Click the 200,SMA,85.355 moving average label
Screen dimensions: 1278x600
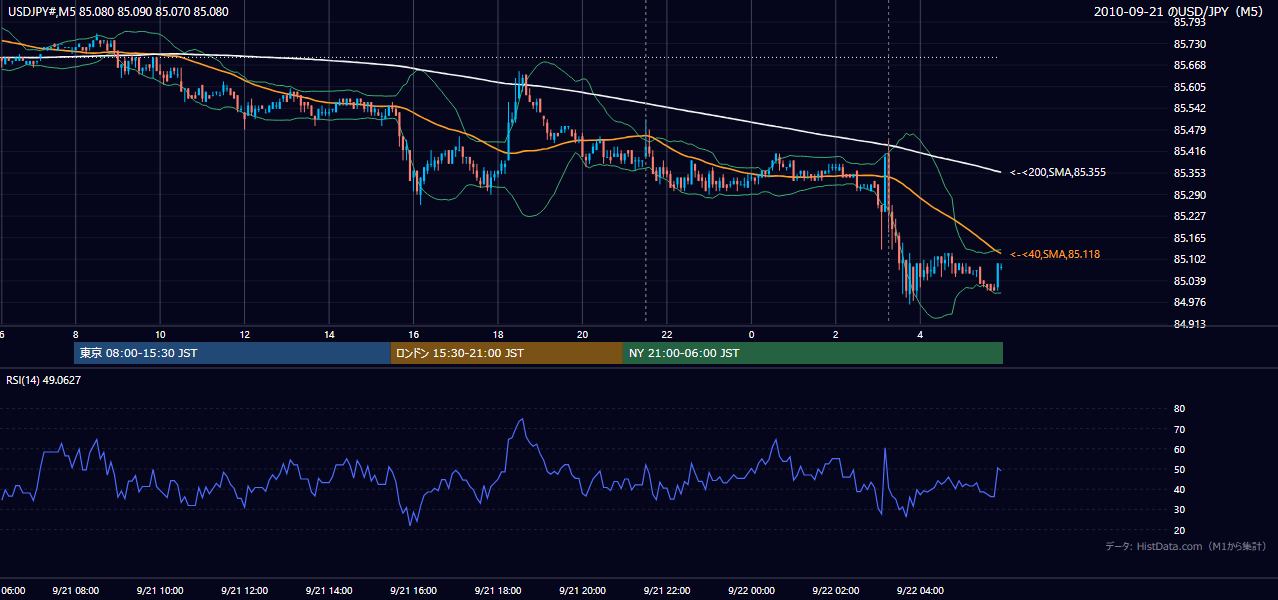coord(1058,173)
